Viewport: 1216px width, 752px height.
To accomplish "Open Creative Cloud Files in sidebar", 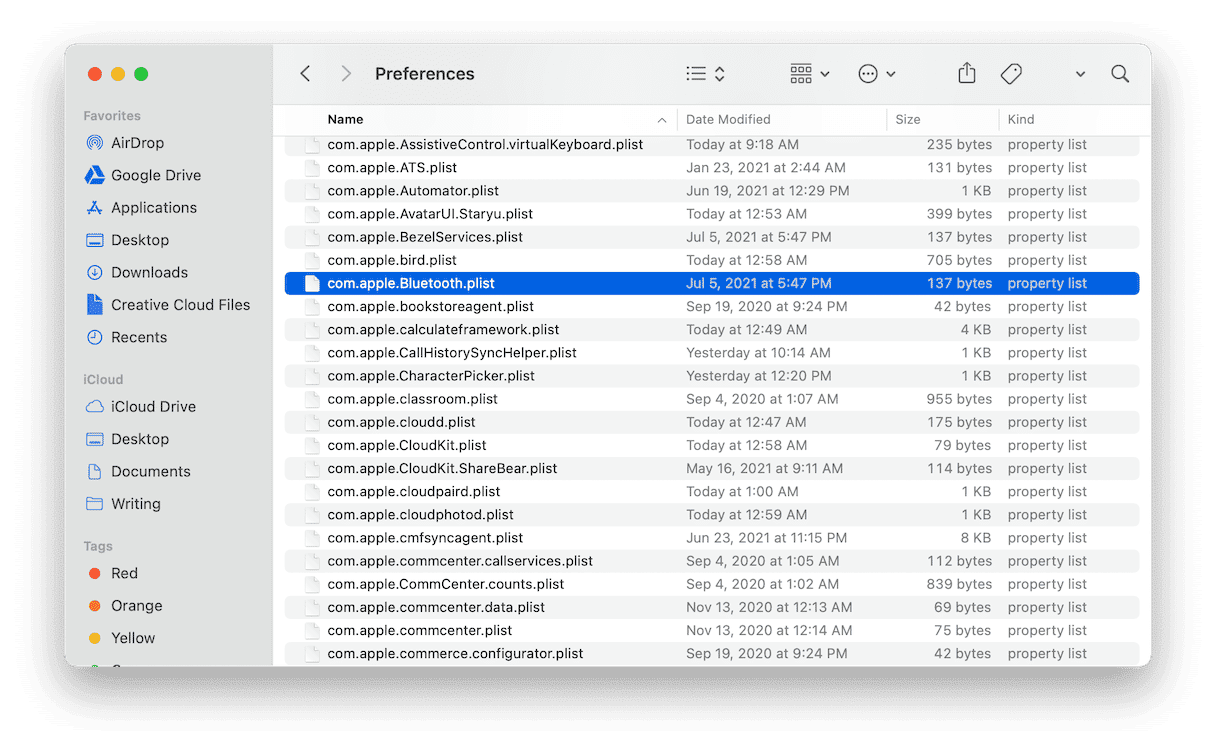I will pyautogui.click(x=180, y=305).
